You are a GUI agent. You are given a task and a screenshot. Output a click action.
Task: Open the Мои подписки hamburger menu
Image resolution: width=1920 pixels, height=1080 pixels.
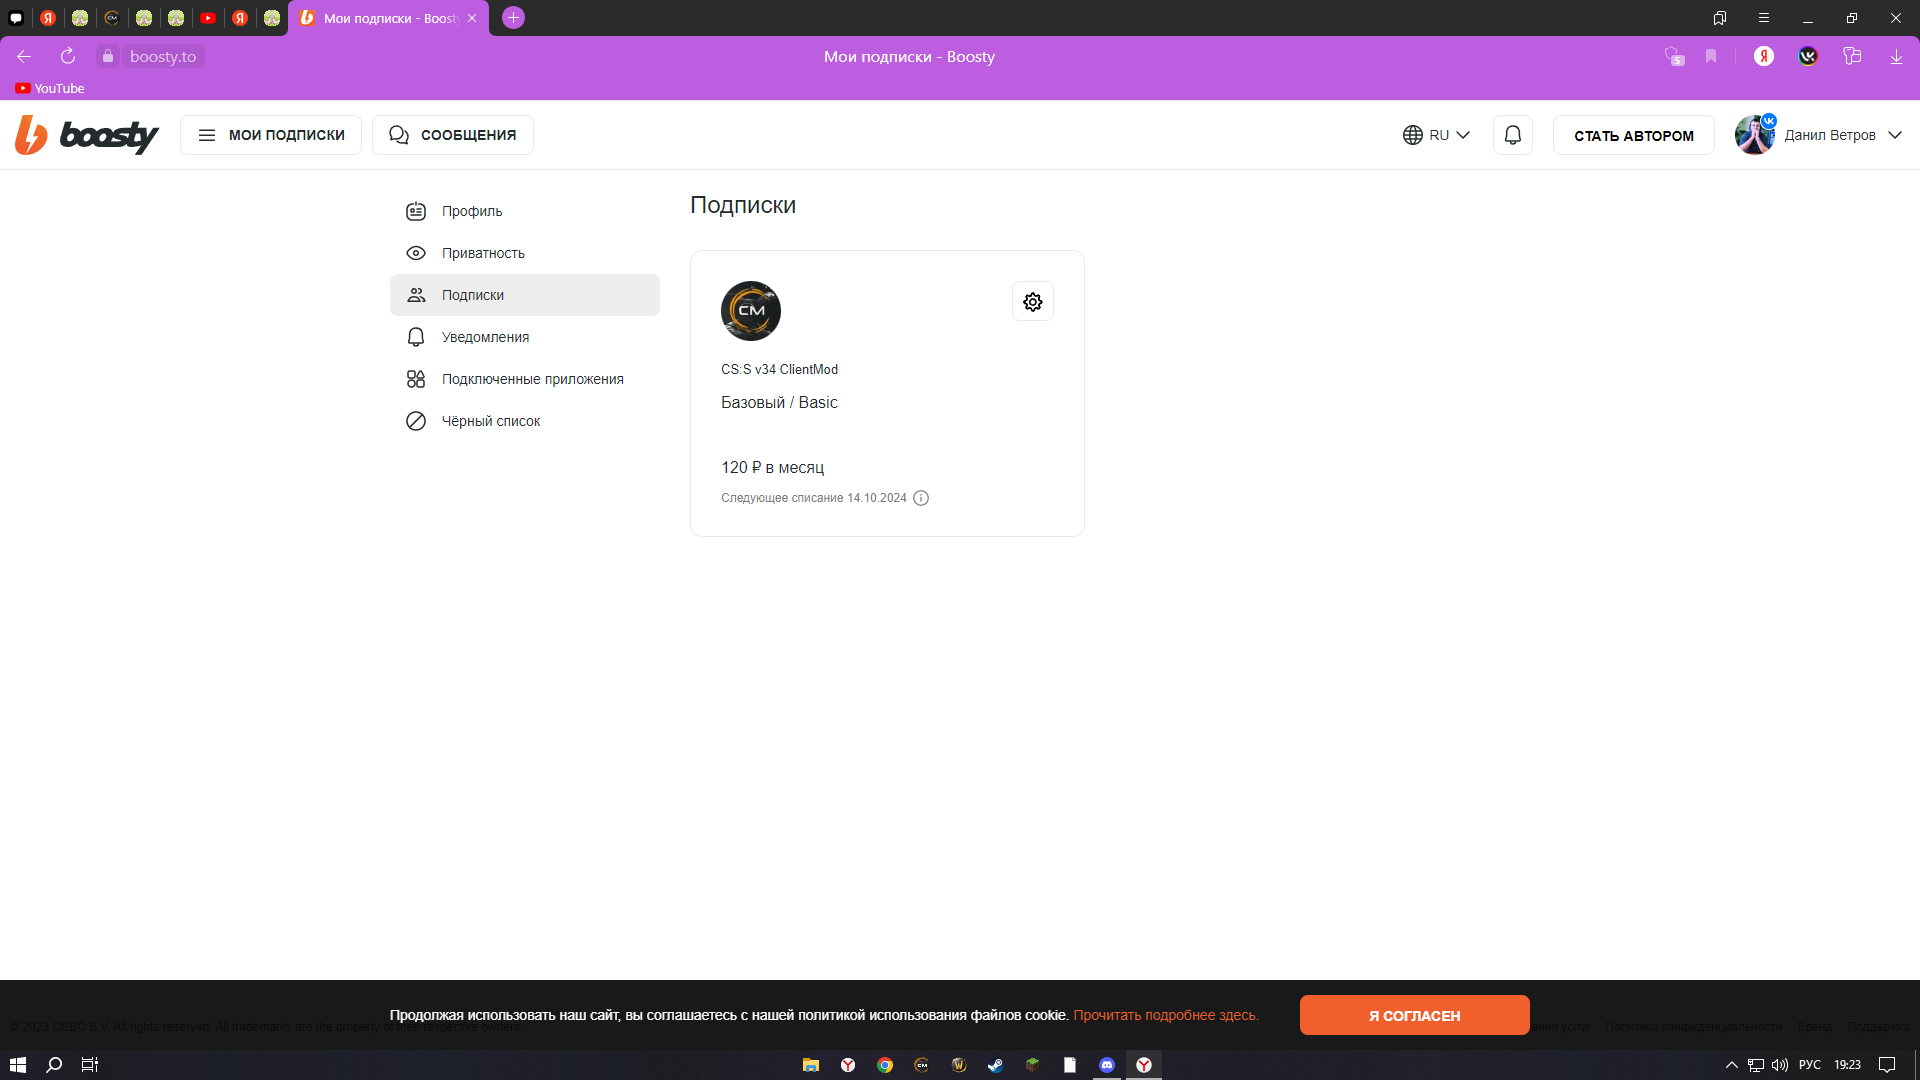(x=271, y=135)
